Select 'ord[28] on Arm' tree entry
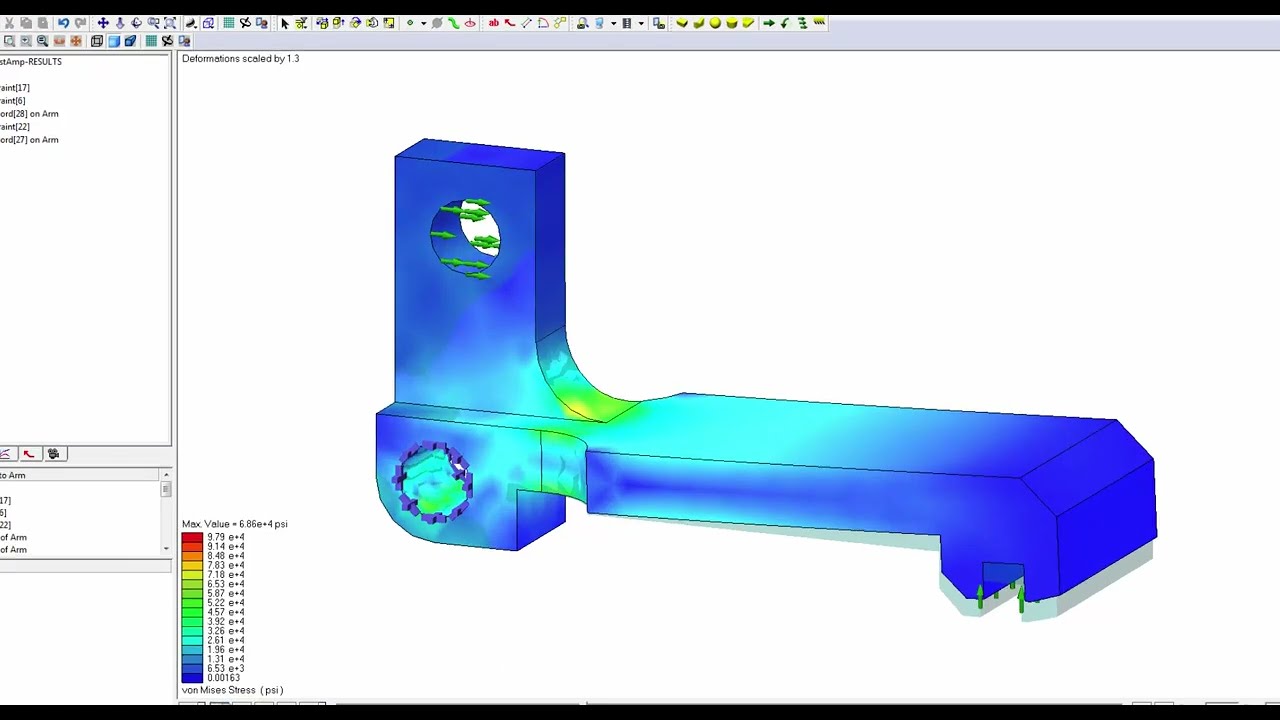The image size is (1280, 720). tap(29, 114)
